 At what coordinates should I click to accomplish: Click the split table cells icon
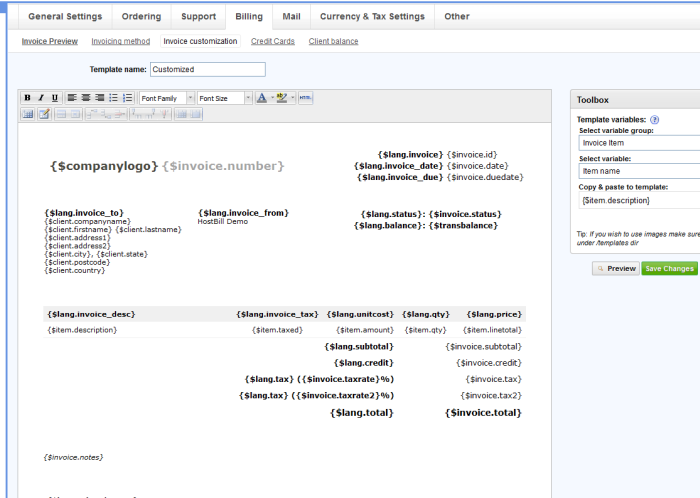click(181, 114)
